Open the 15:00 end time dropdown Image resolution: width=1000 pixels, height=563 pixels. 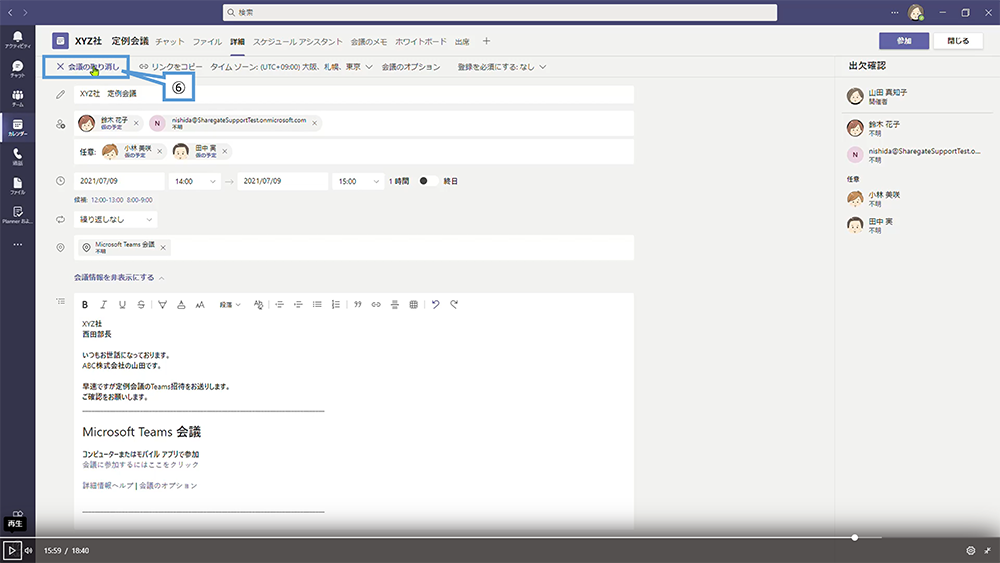[358, 181]
